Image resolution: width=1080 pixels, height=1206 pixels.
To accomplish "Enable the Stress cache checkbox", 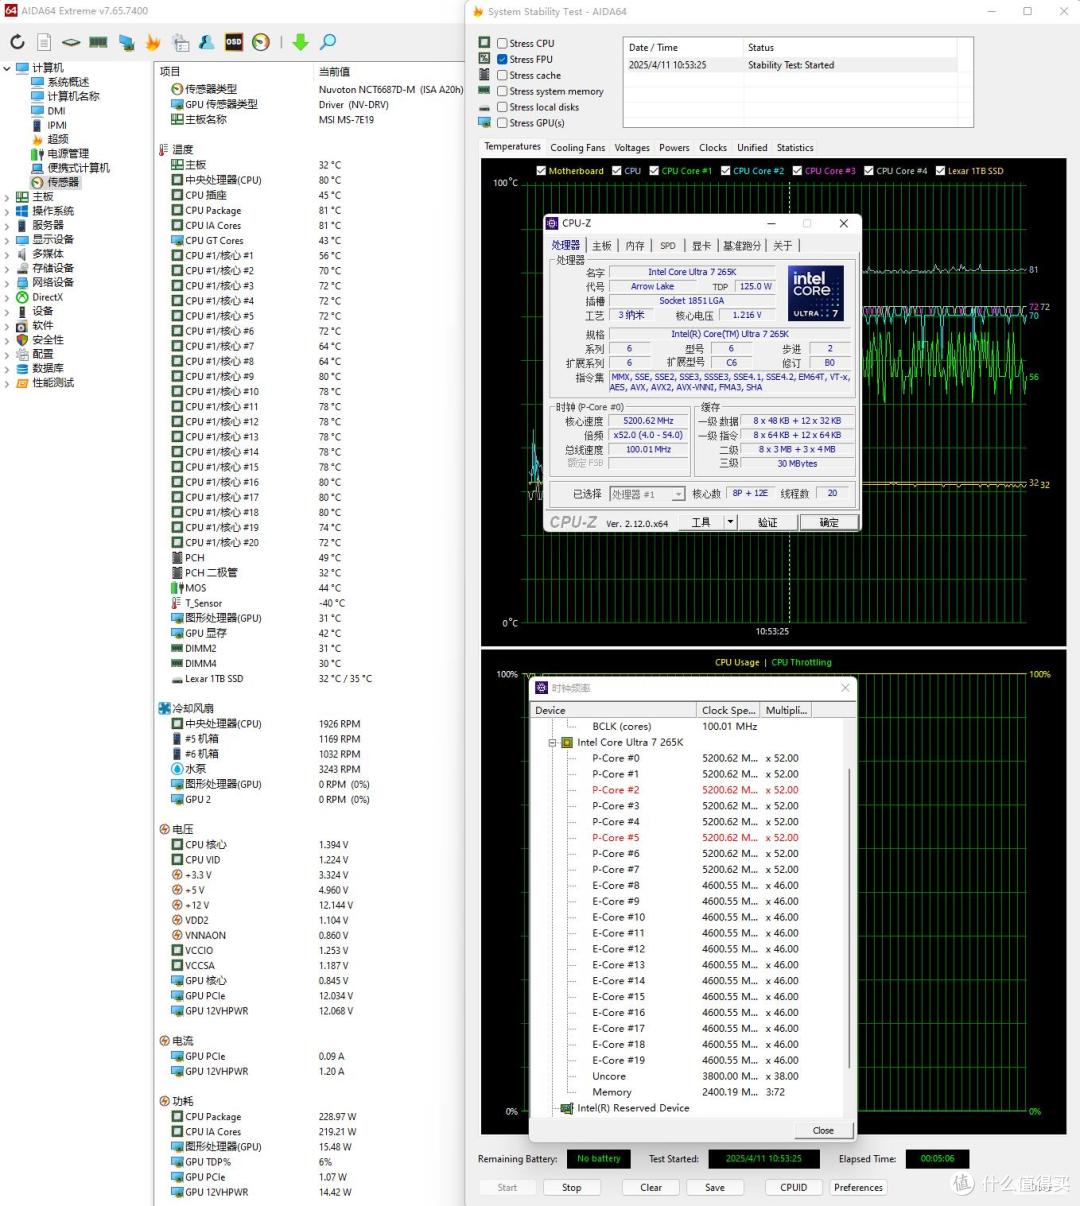I will [x=503, y=75].
